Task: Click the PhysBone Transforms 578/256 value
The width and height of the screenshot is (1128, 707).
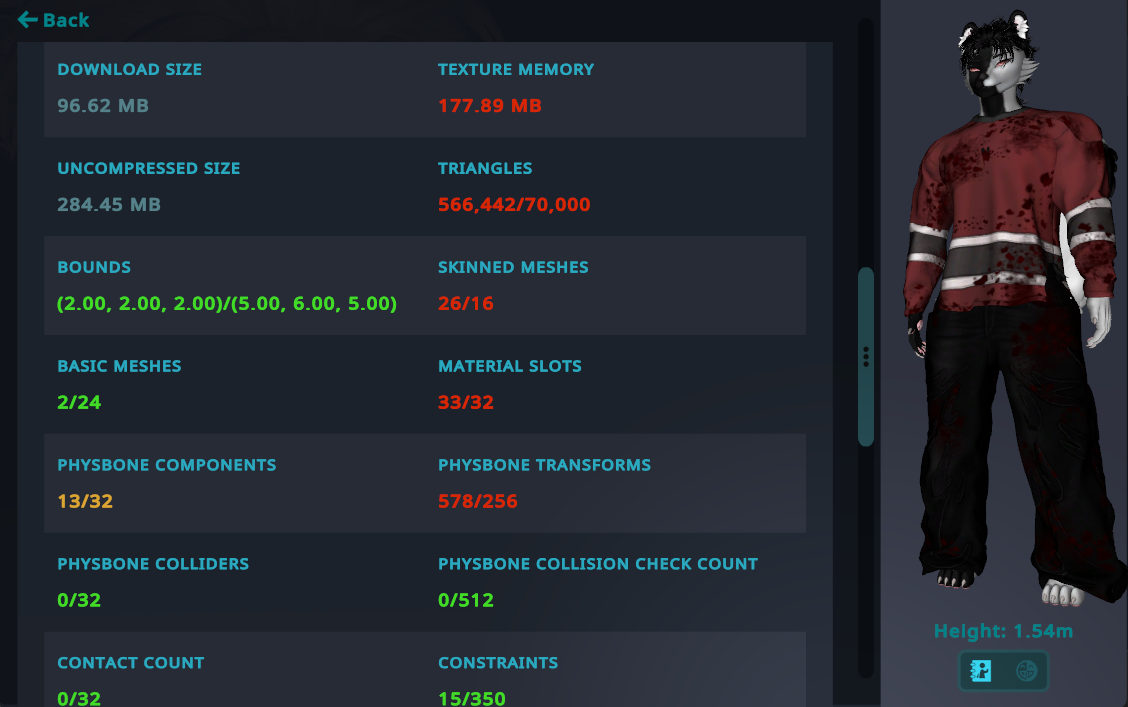Action: coord(478,501)
